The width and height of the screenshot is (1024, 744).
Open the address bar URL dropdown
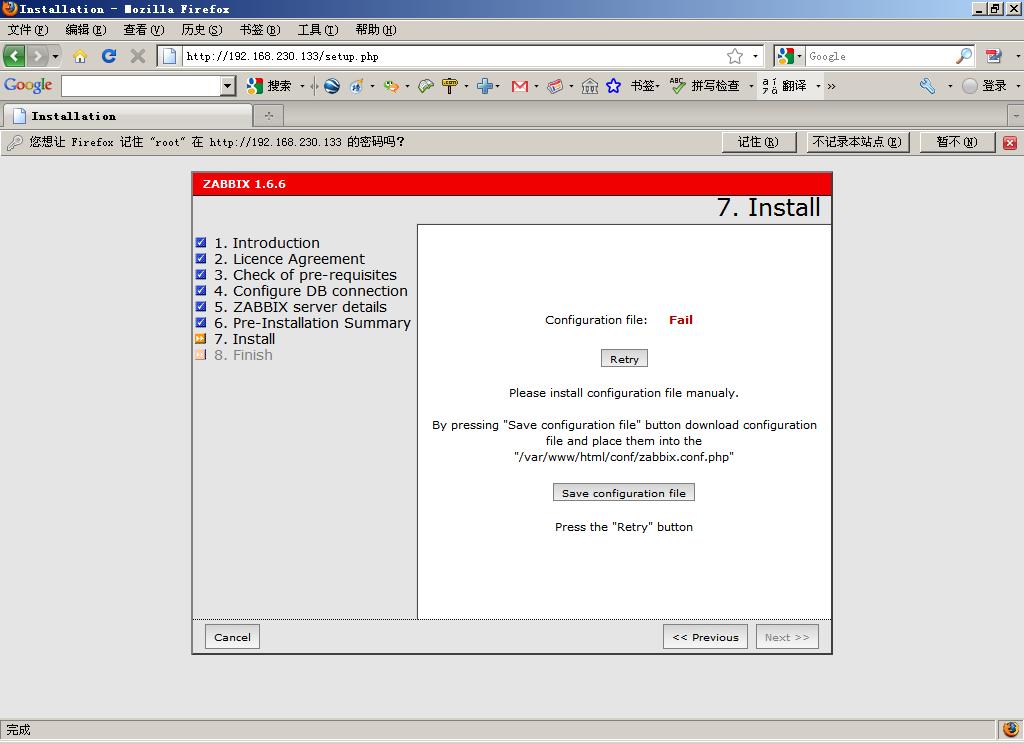click(755, 56)
